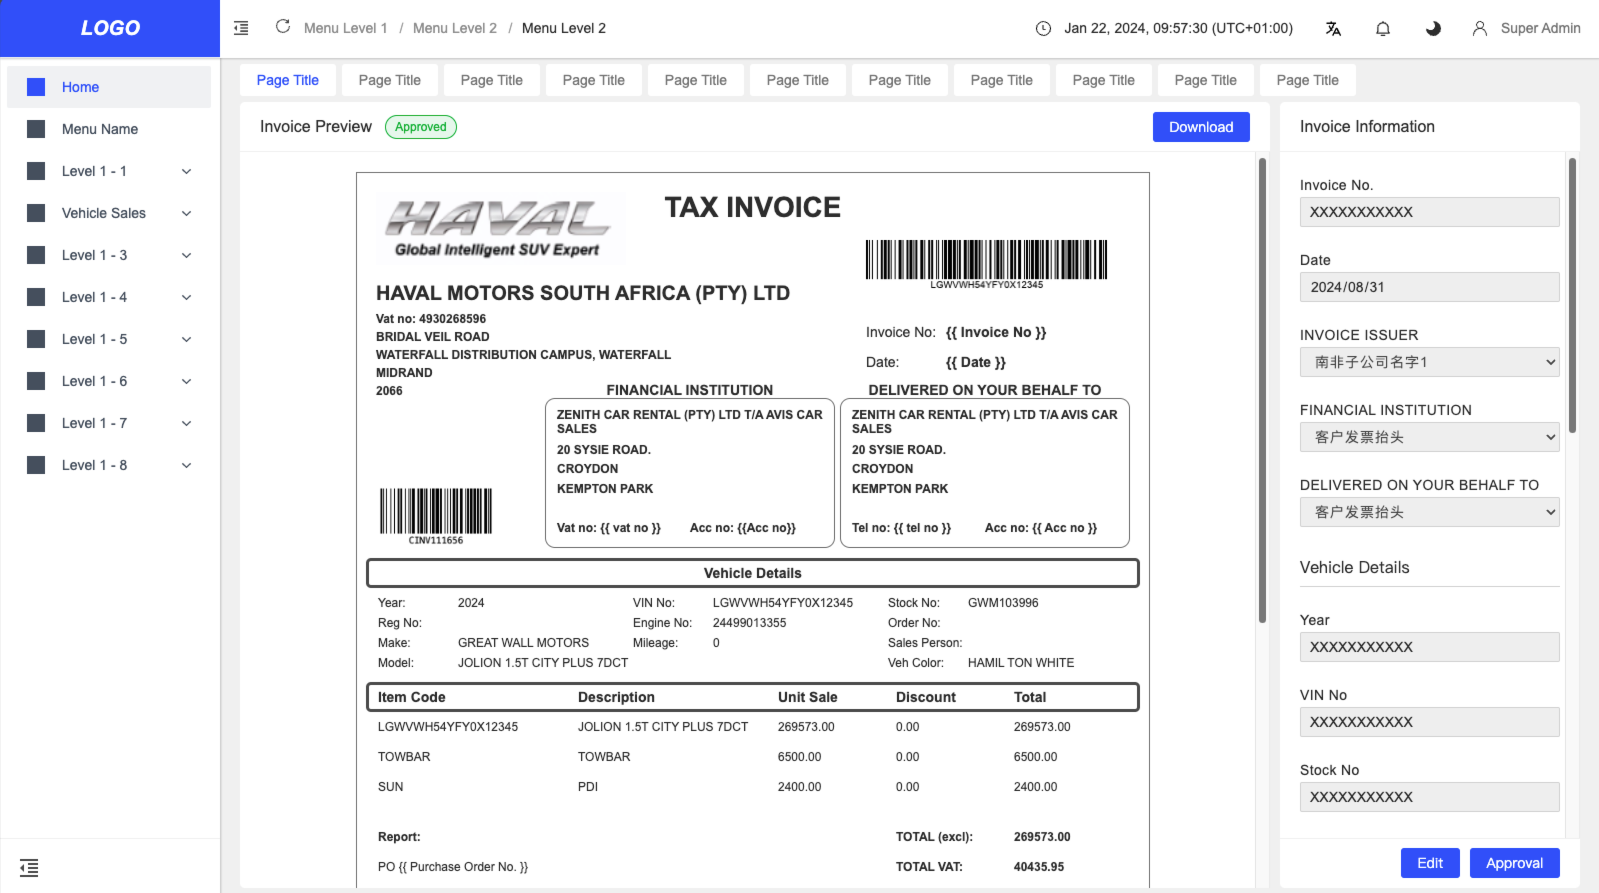Expand the Level 1 - 5 chevron

tap(186, 339)
